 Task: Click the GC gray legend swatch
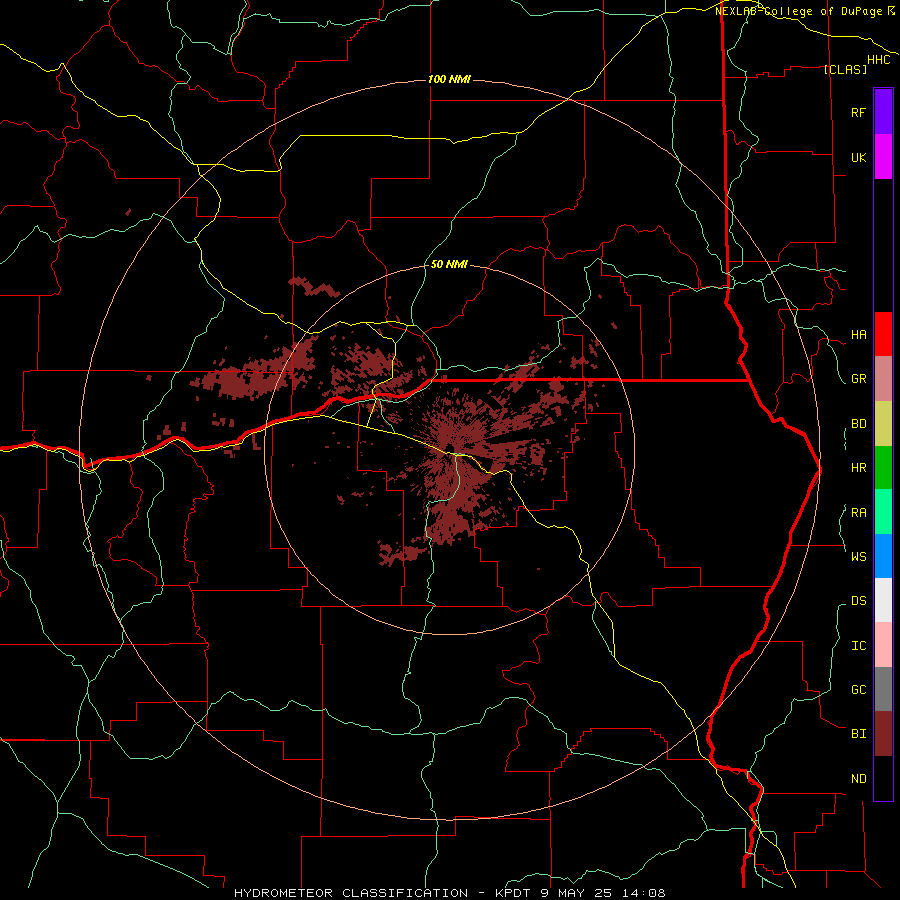click(x=883, y=689)
